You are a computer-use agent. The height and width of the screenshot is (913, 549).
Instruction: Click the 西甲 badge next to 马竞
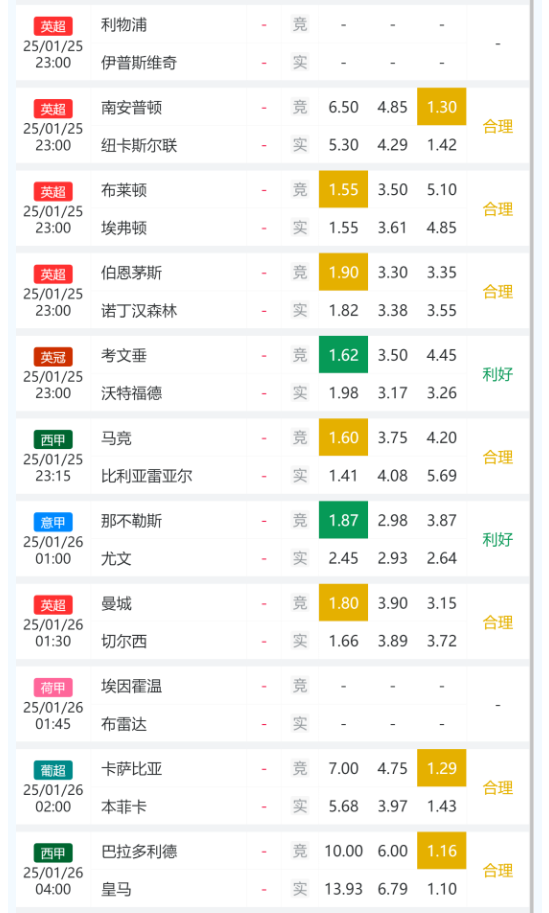coord(53,440)
